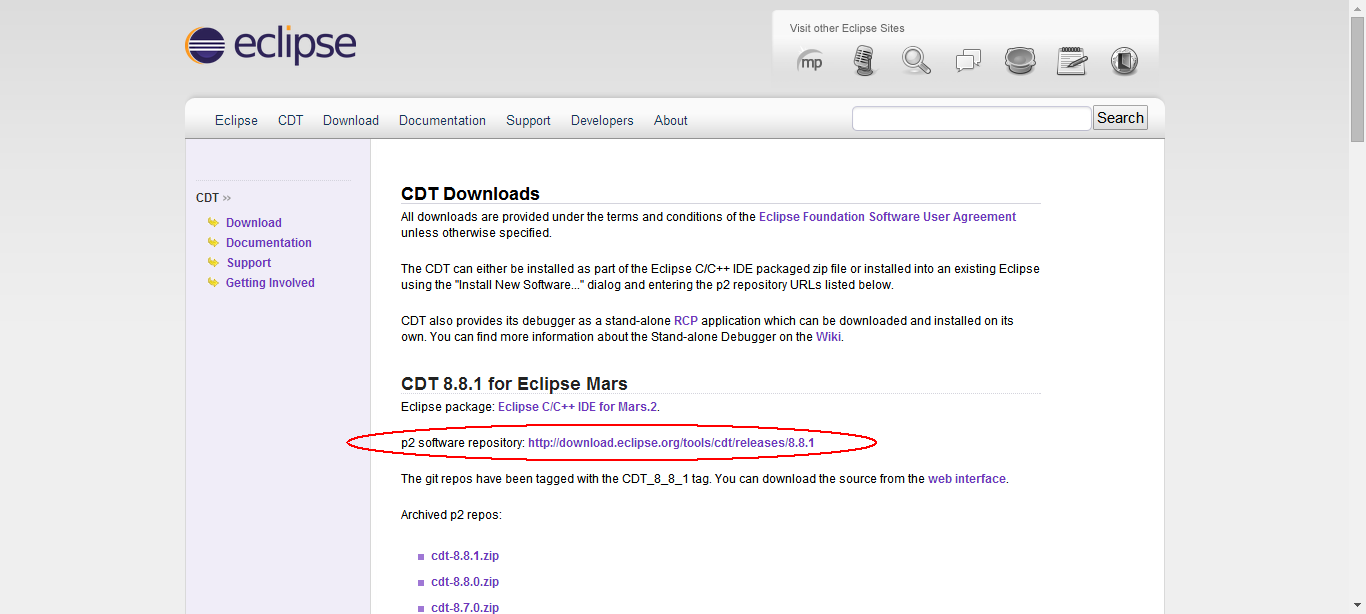This screenshot has width=1366, height=614.
Task: Open Documentation in the left sidebar
Action: pyautogui.click(x=269, y=243)
